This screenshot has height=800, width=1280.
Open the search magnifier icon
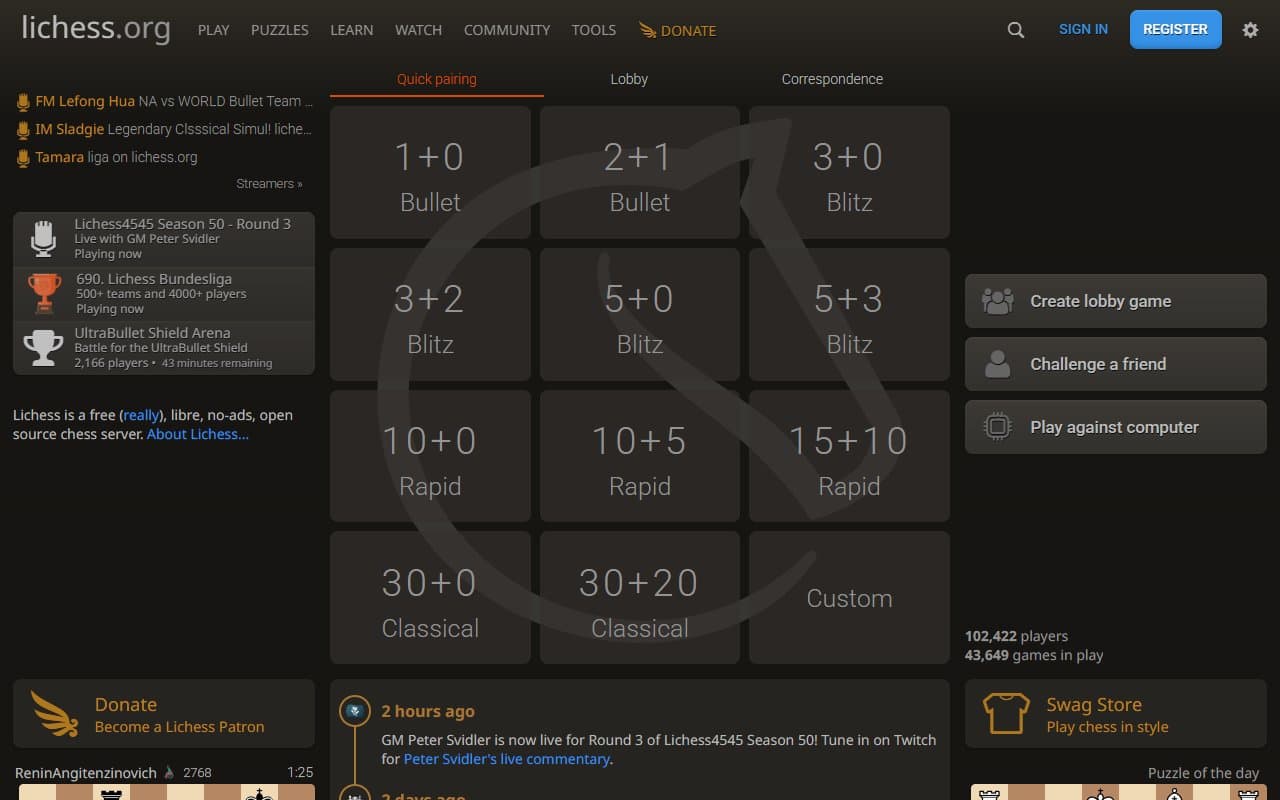click(1016, 30)
